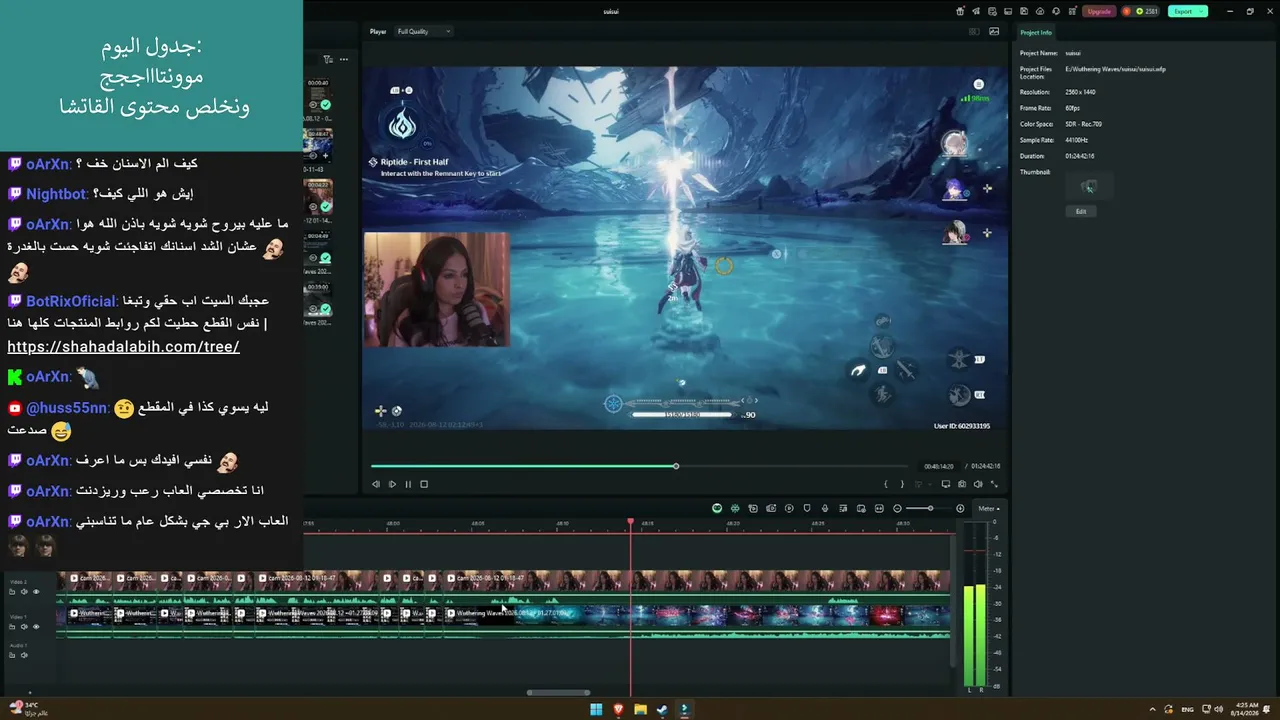This screenshot has height=720, width=1280.
Task: Adjust the timeline zoom slider handle
Action: [x=930, y=508]
